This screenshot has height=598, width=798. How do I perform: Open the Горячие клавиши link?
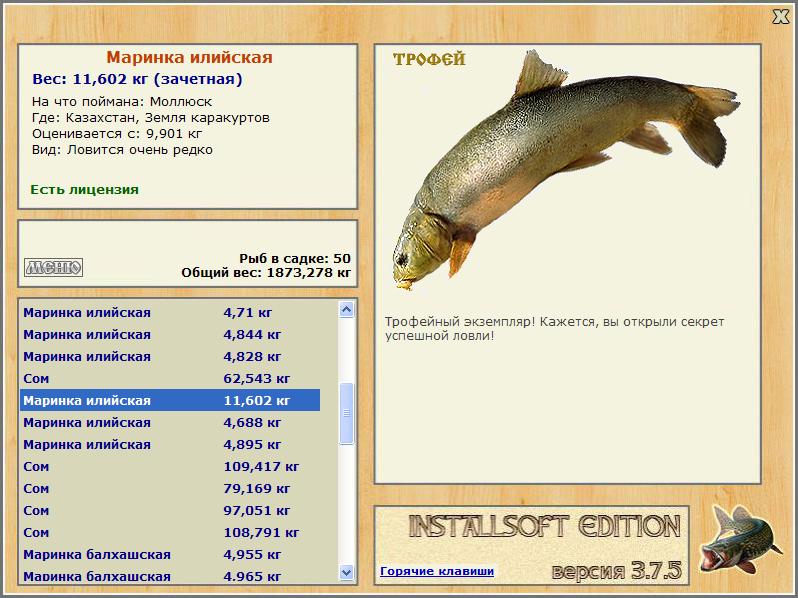(437, 571)
